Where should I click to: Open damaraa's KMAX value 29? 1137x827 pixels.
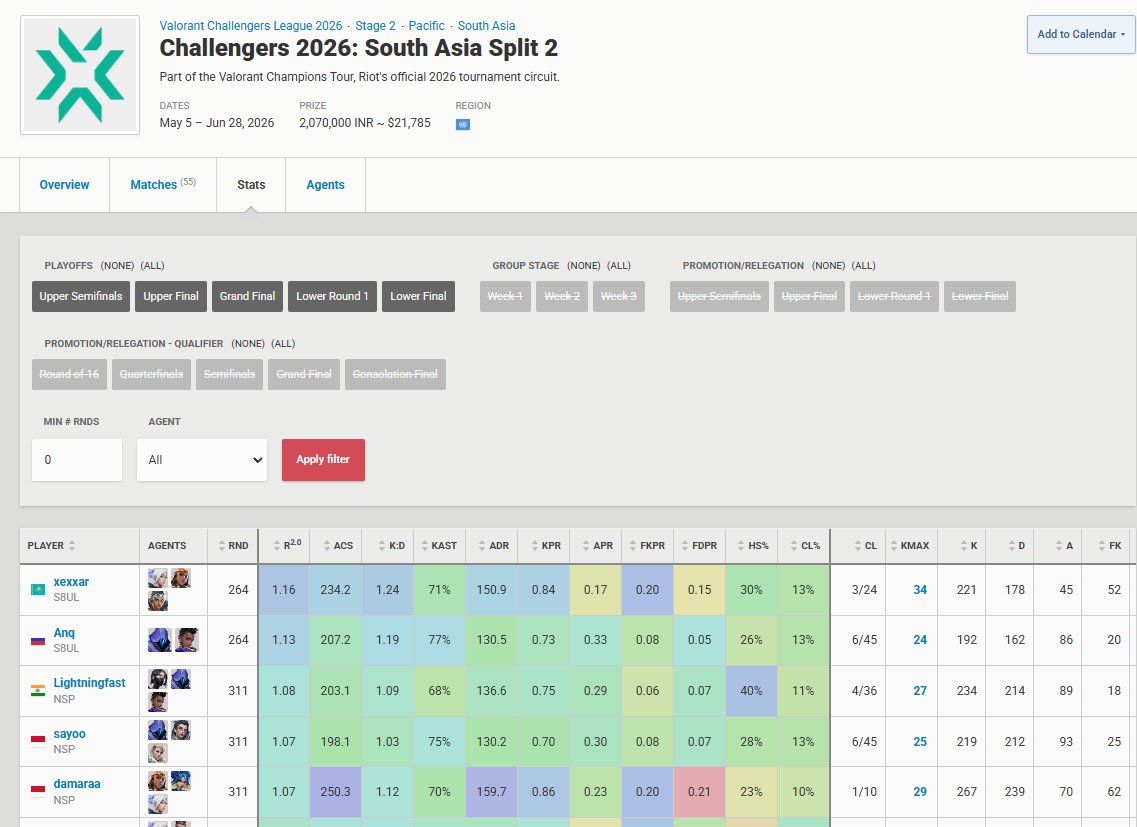click(919, 791)
